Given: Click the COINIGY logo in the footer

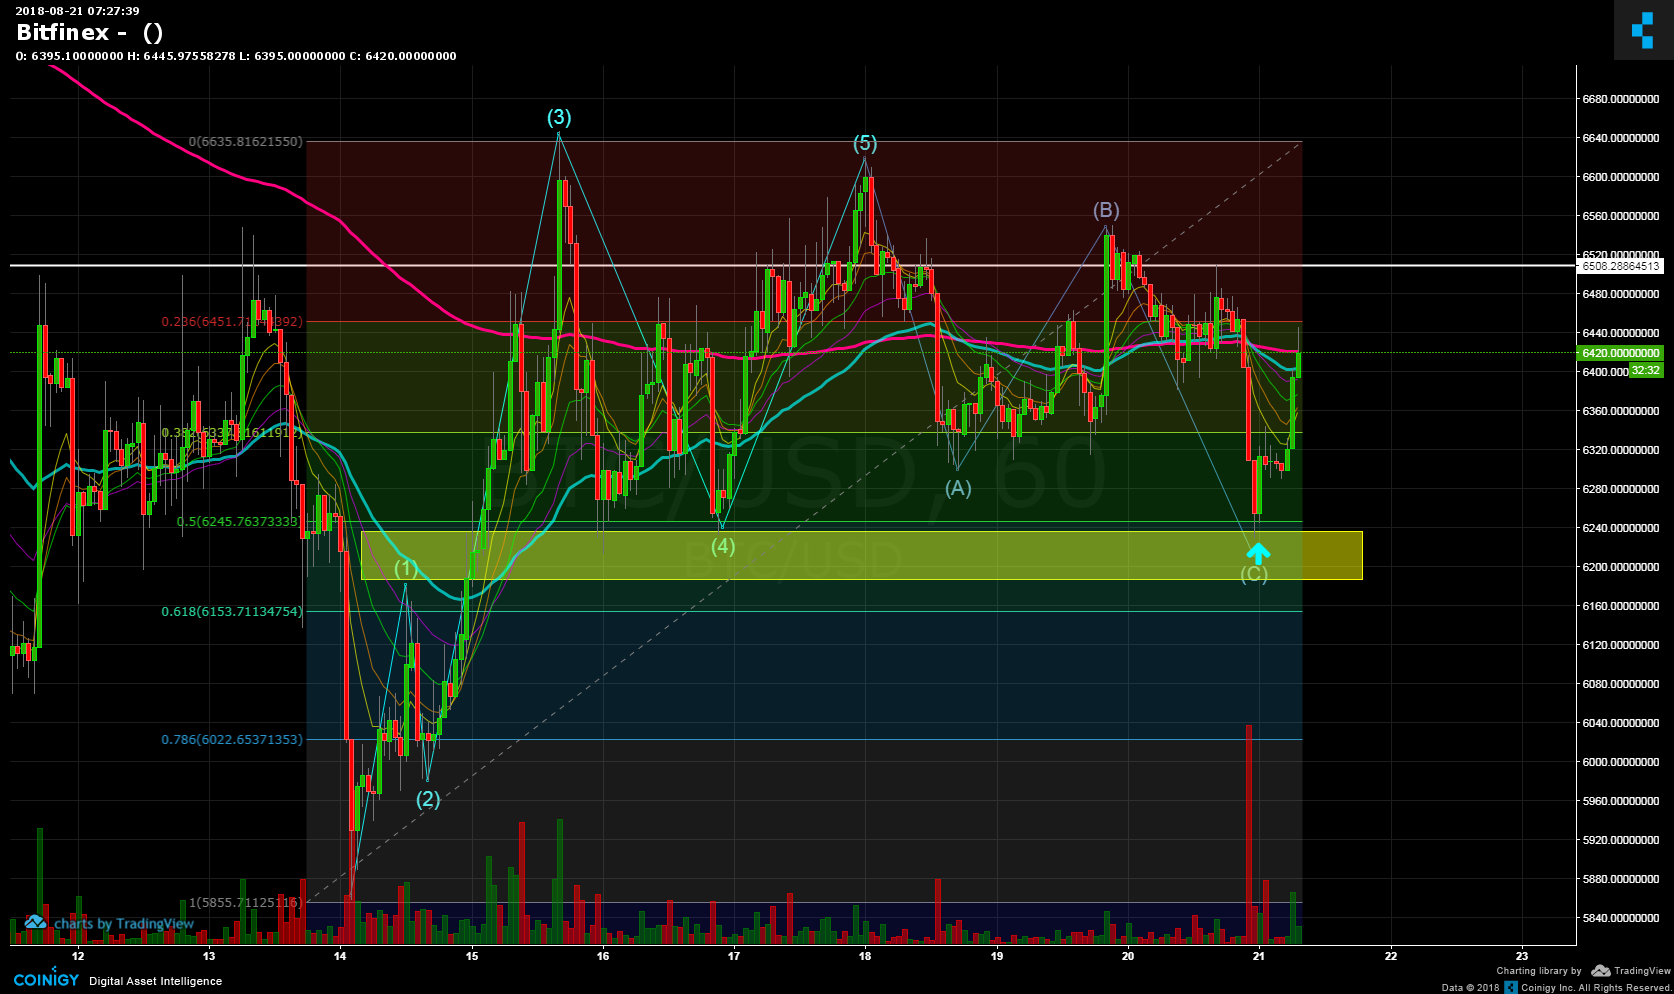Looking at the screenshot, I should pos(46,980).
